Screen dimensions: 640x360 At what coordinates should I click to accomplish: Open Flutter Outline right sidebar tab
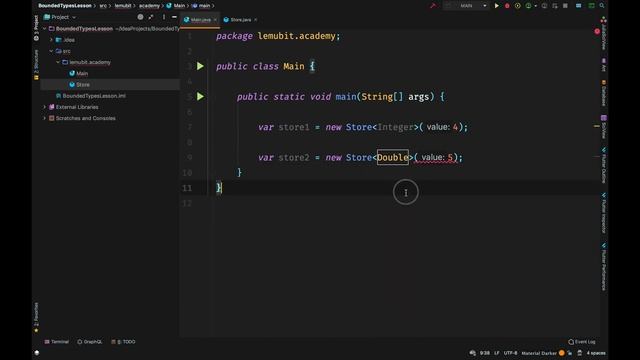coord(604,165)
